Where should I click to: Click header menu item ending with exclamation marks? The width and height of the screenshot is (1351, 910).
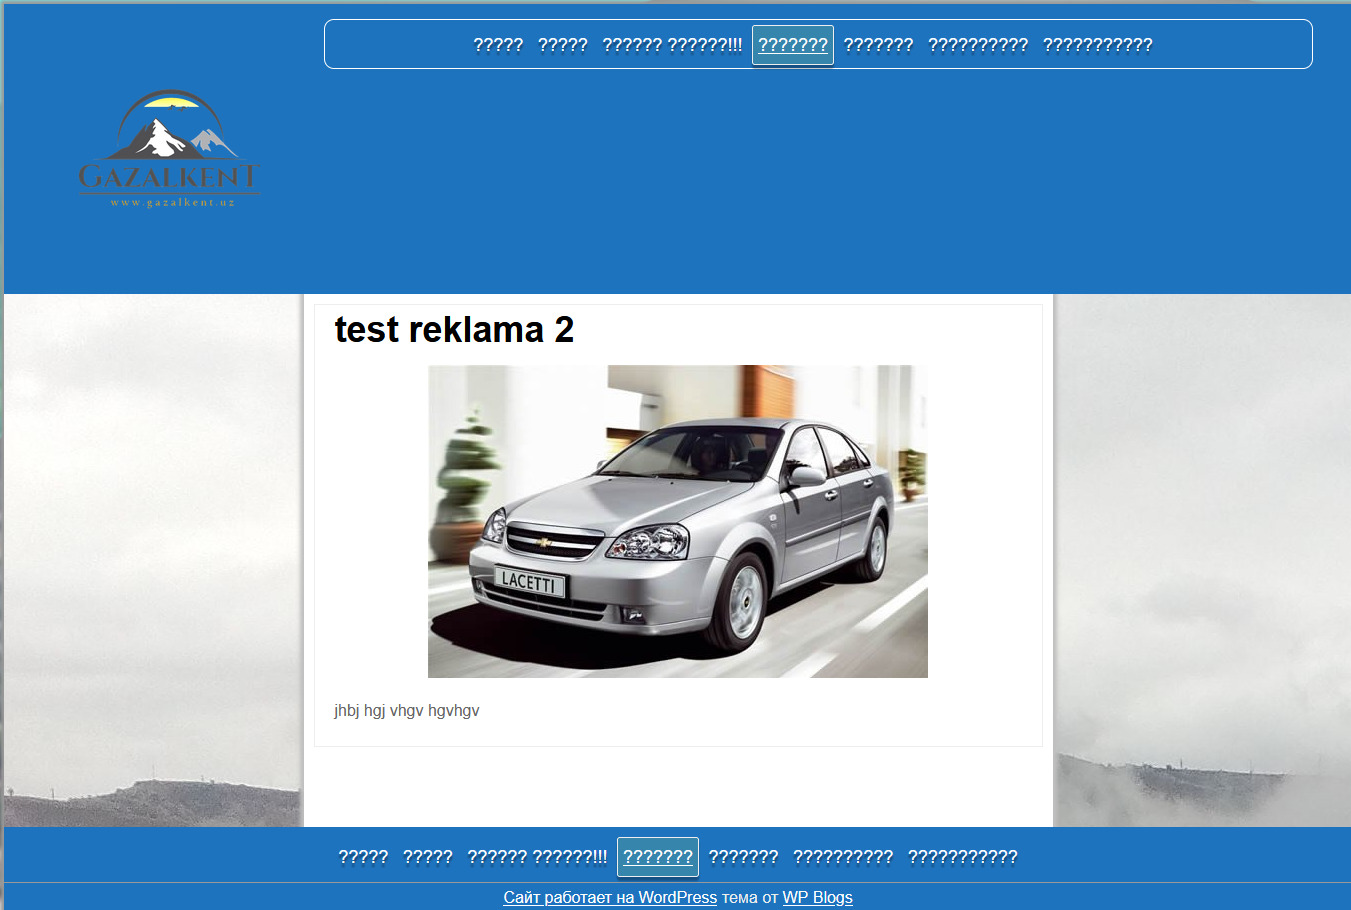(x=672, y=45)
